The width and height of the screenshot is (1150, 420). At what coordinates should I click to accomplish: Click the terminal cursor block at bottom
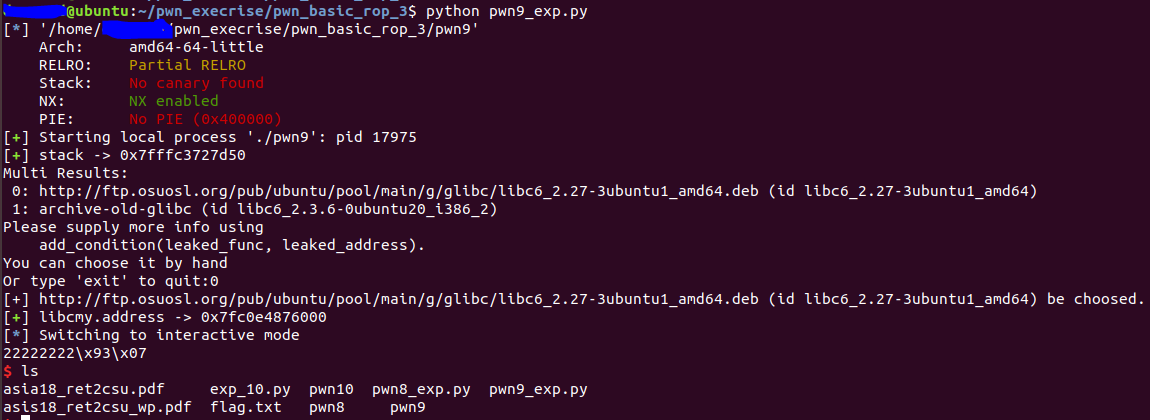point(25,416)
